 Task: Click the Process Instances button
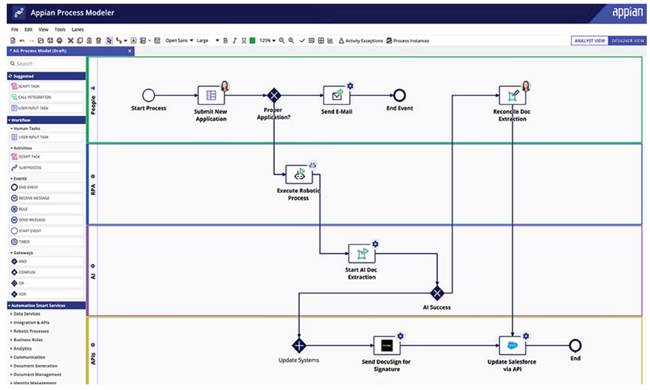pyautogui.click(x=407, y=41)
